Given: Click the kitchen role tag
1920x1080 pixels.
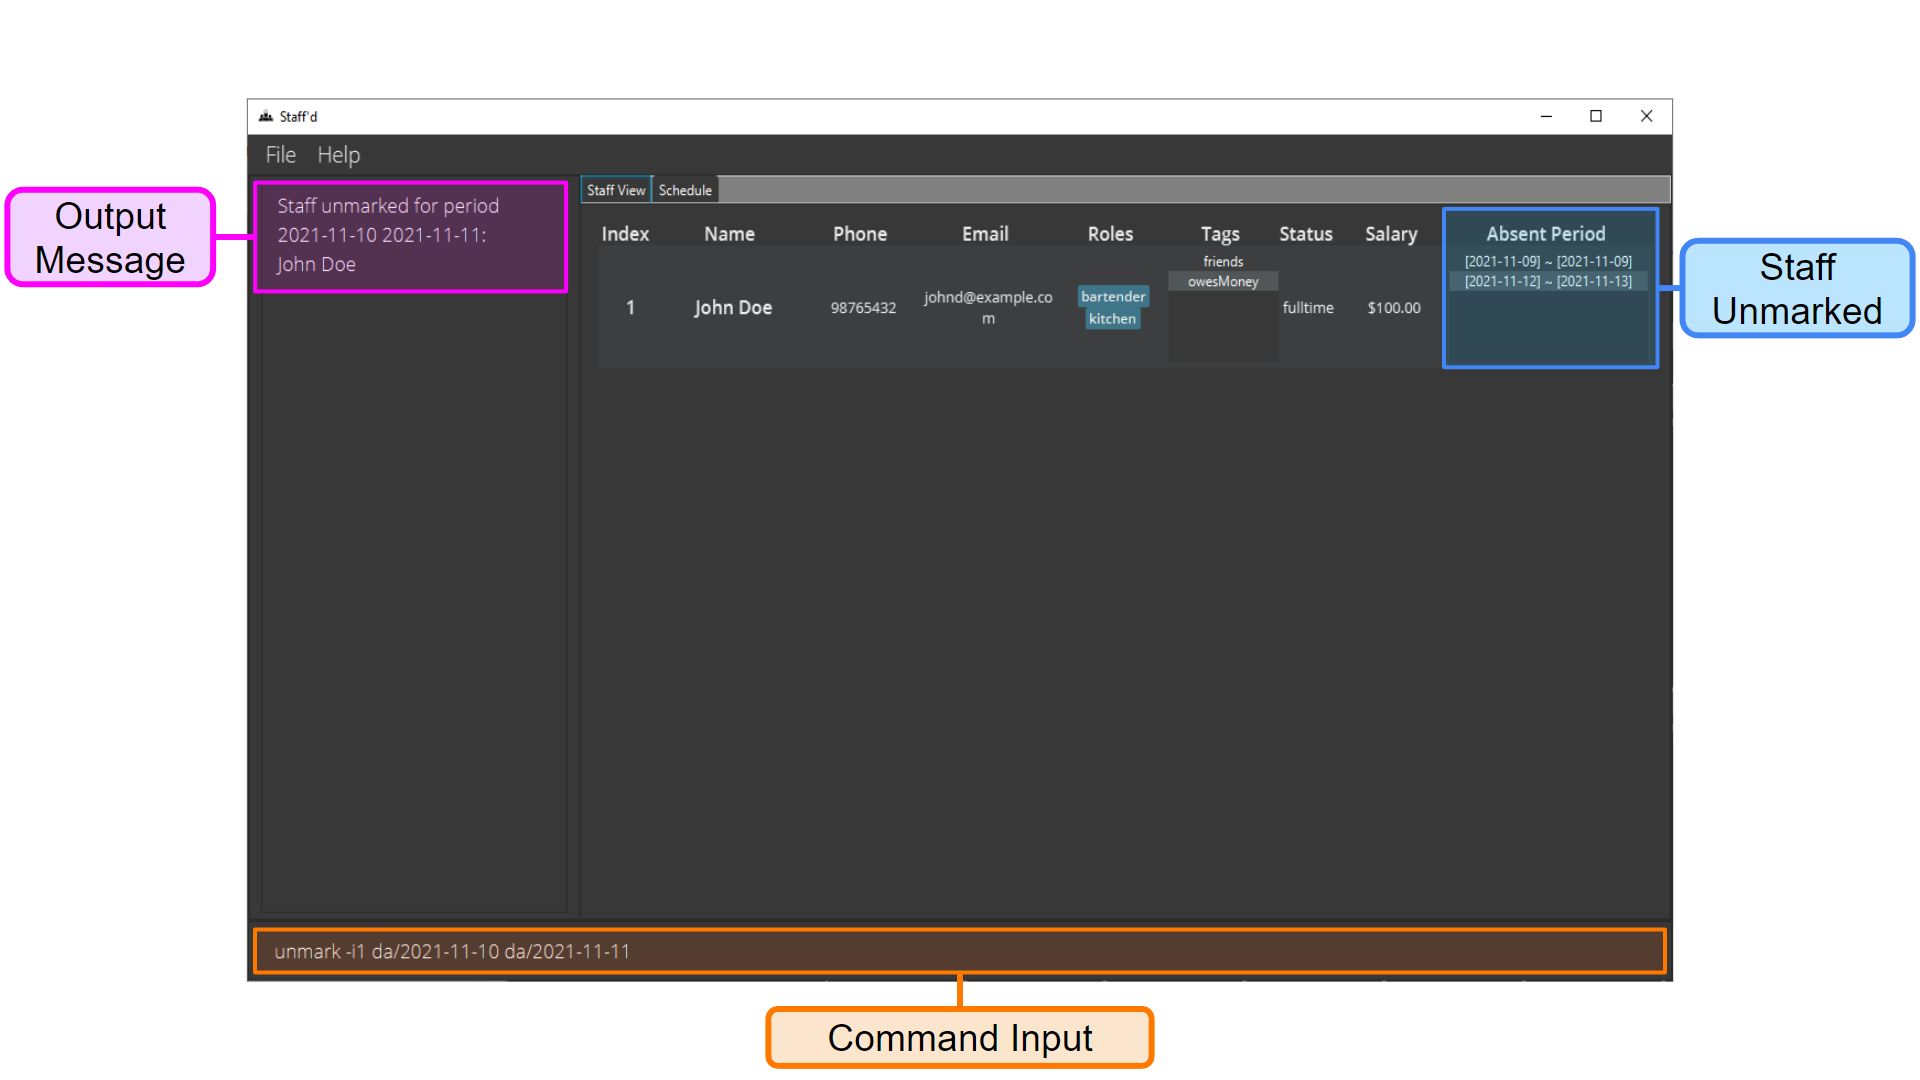Looking at the screenshot, I should tap(1112, 319).
